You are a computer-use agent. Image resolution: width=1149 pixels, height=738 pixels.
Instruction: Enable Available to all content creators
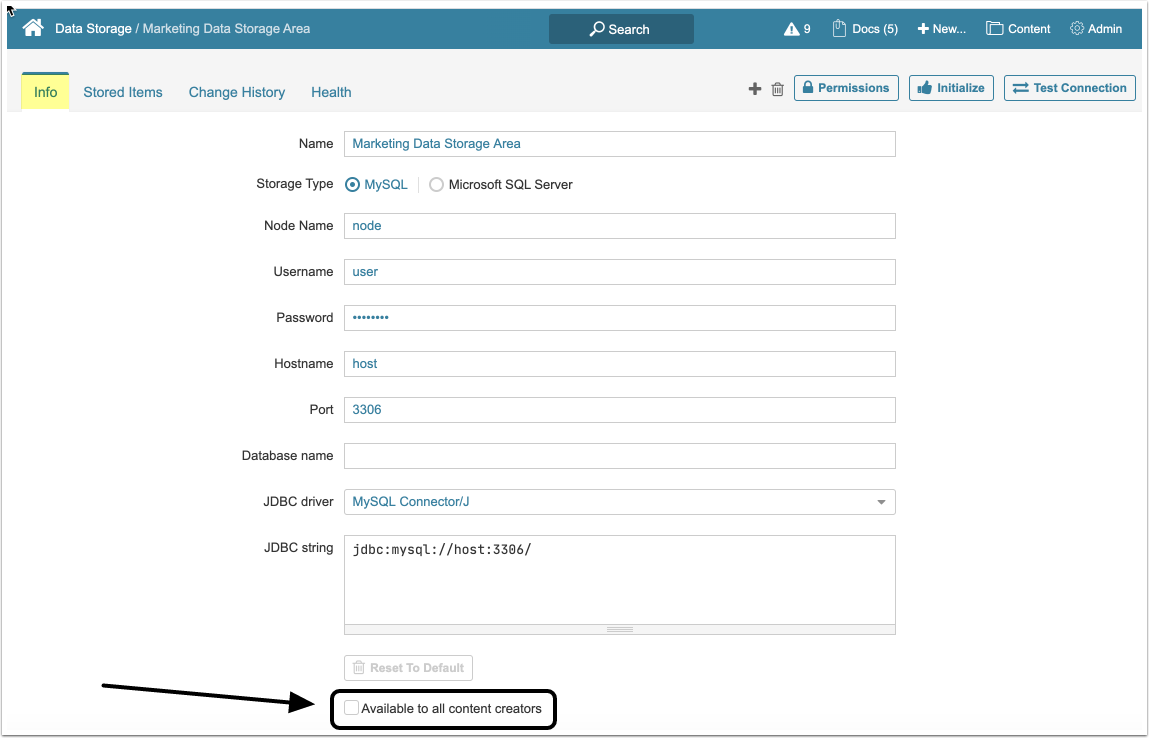(352, 708)
